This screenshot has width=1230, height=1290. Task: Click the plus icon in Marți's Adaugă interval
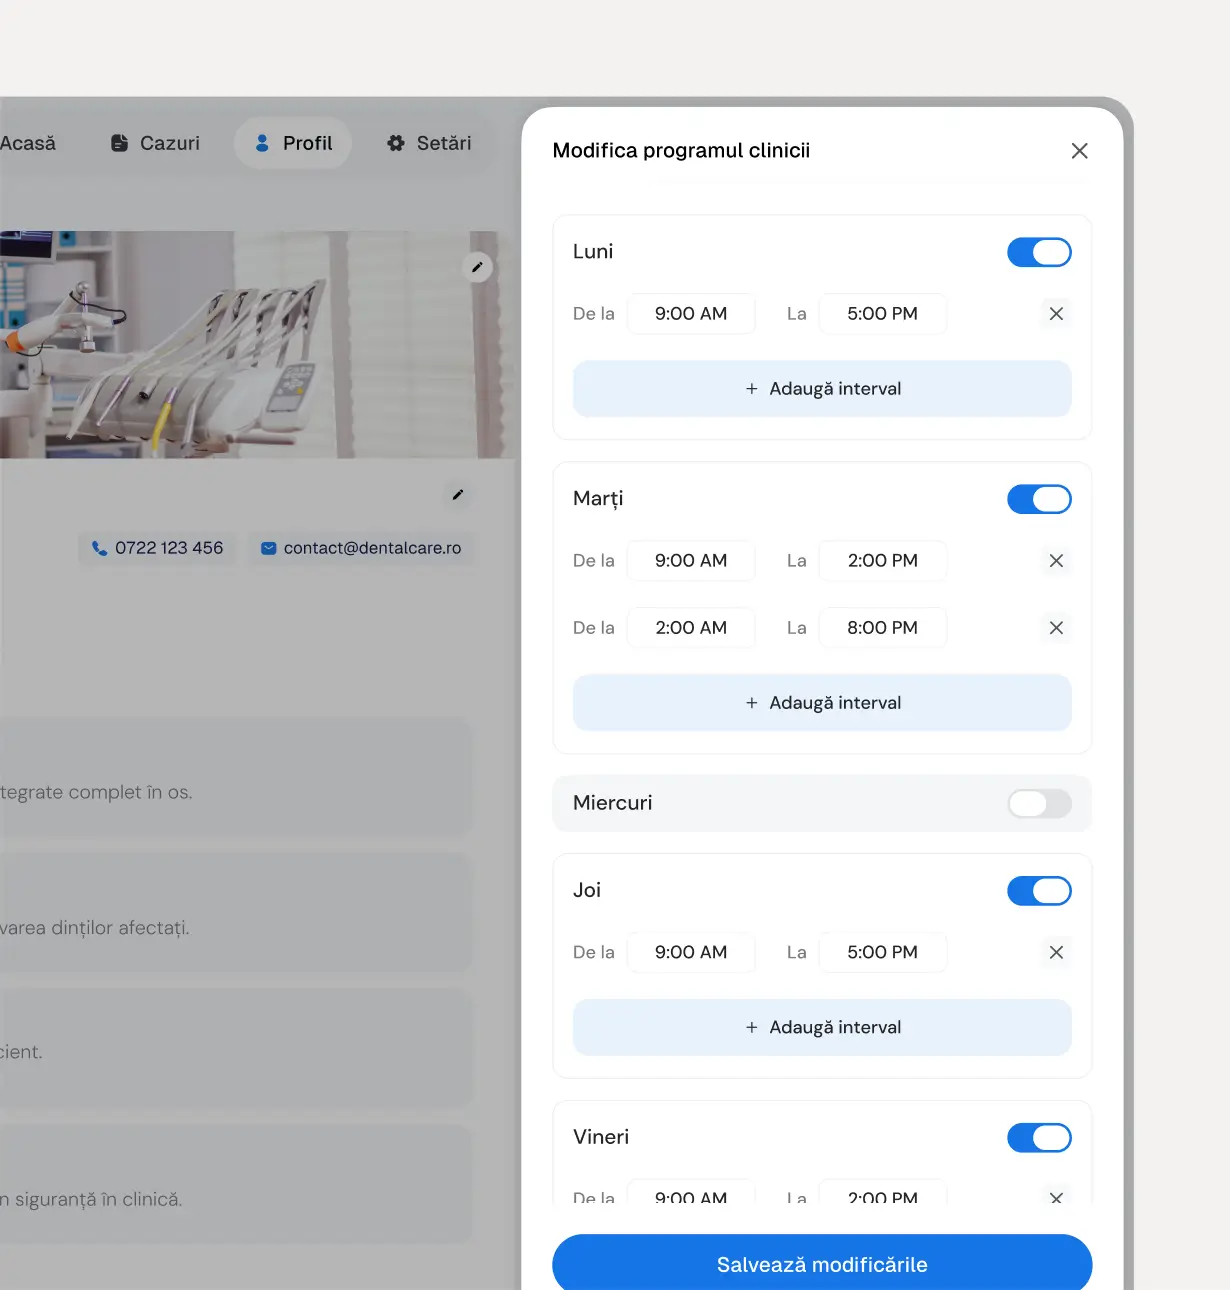coord(751,703)
